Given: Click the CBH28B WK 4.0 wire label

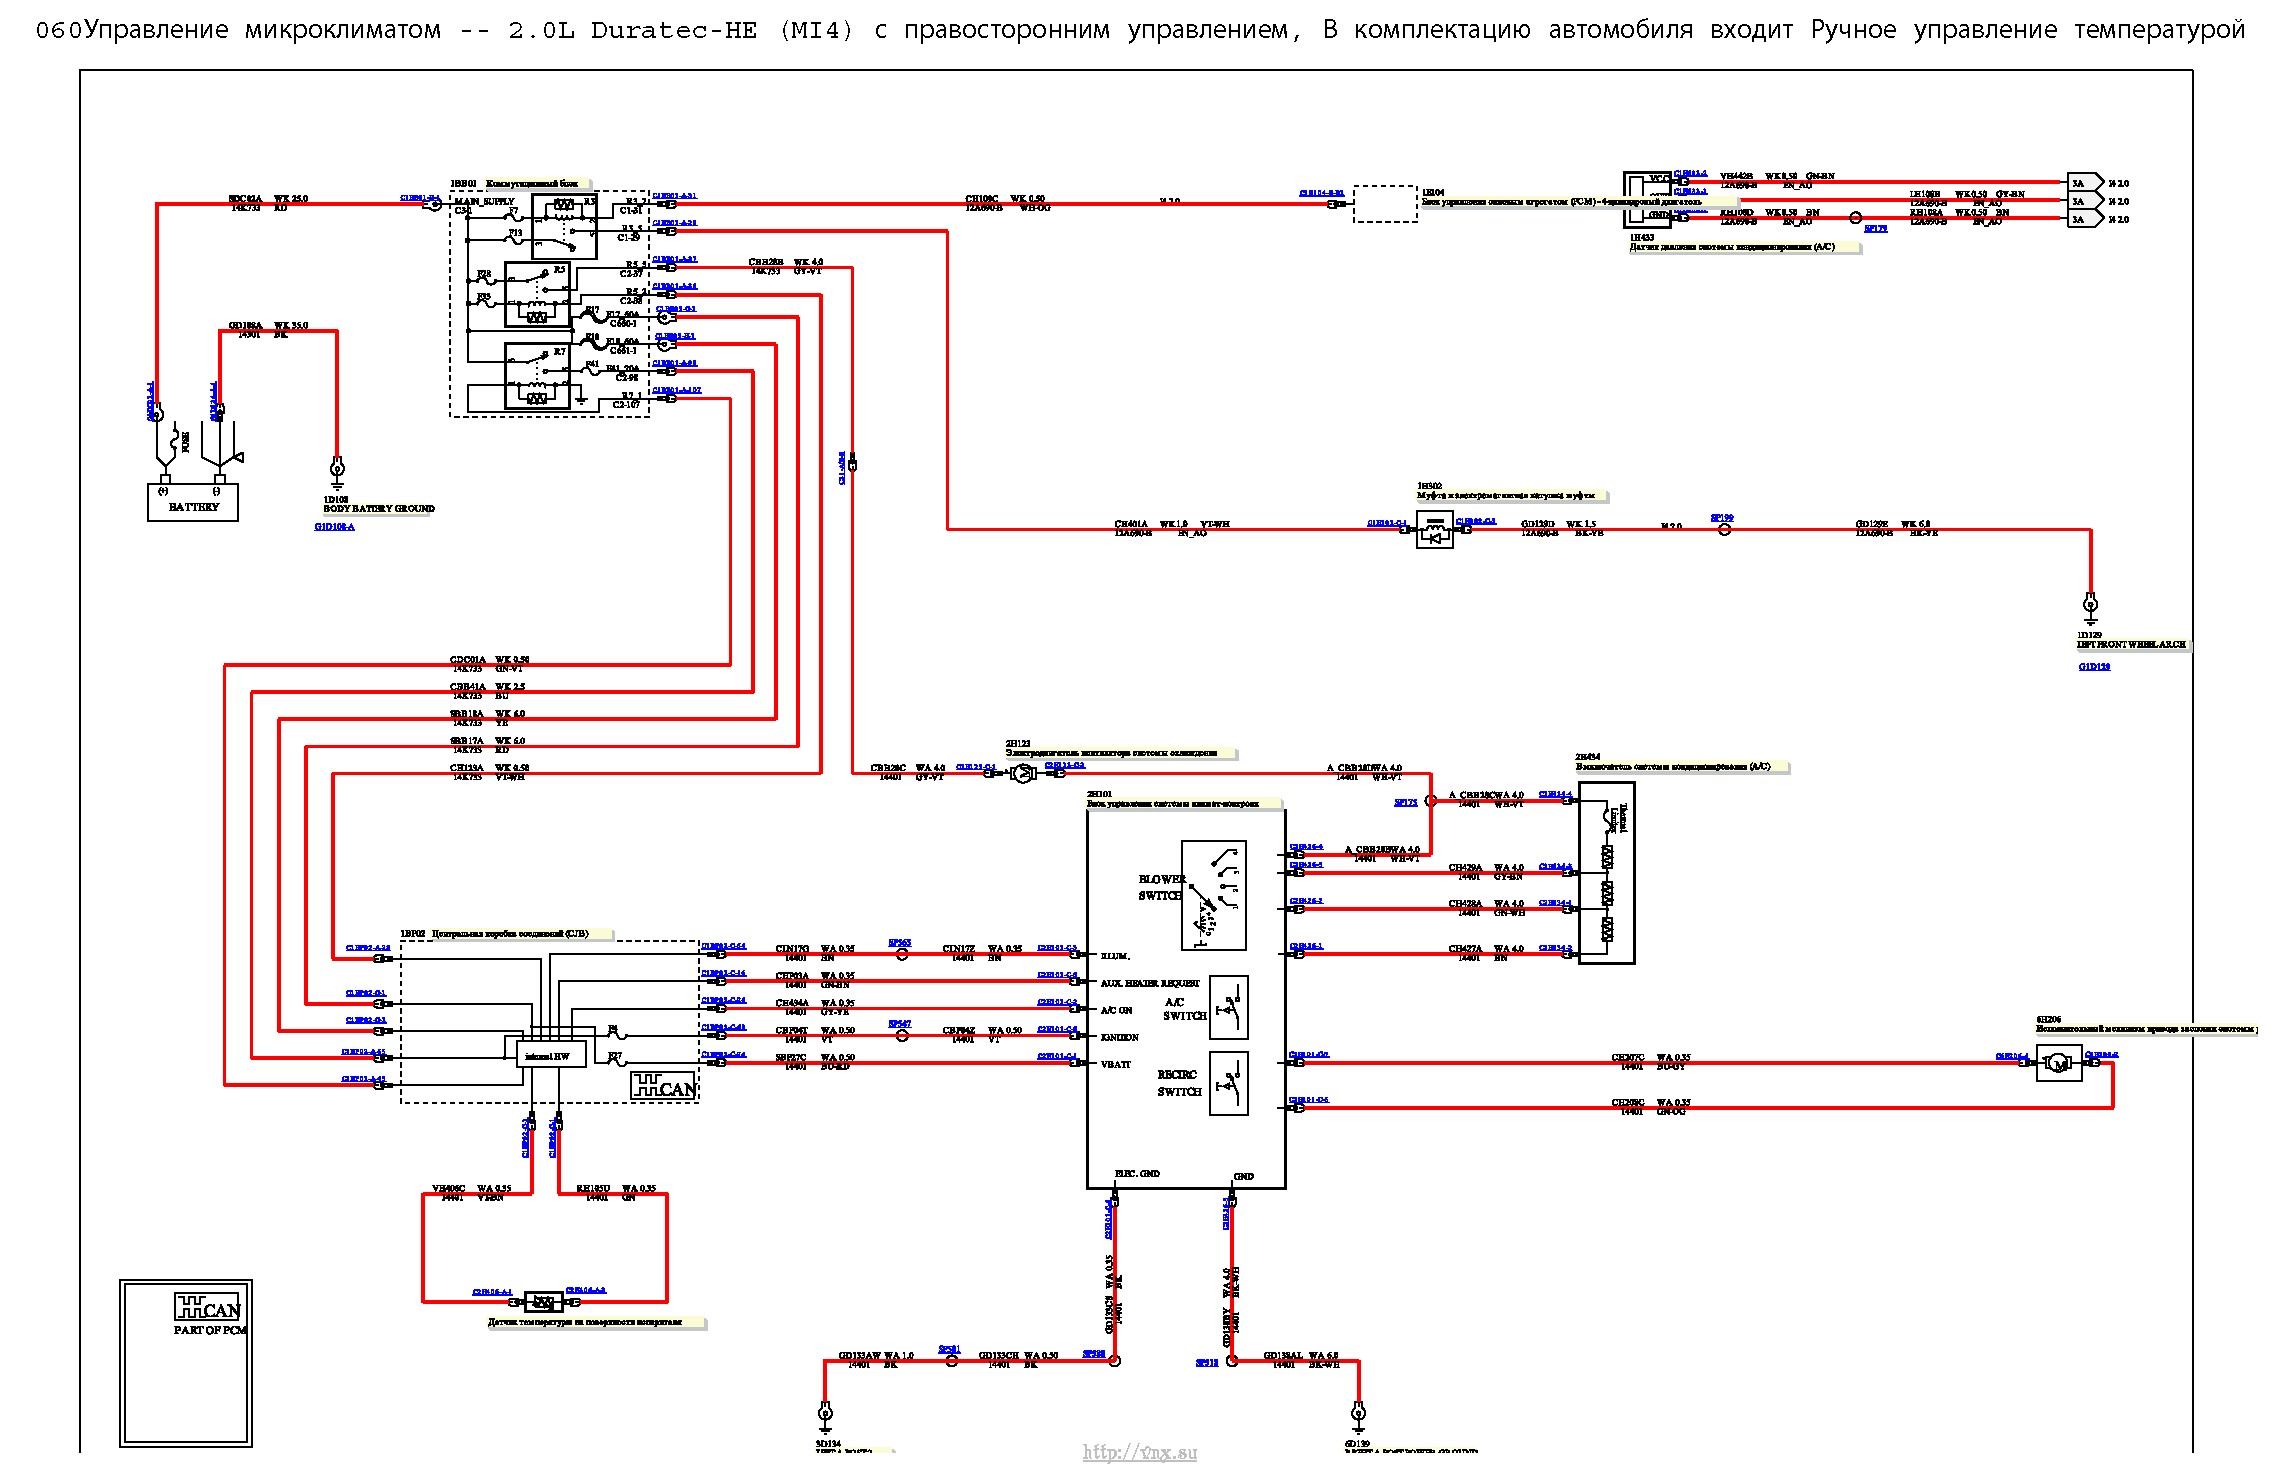Looking at the screenshot, I should (x=786, y=262).
